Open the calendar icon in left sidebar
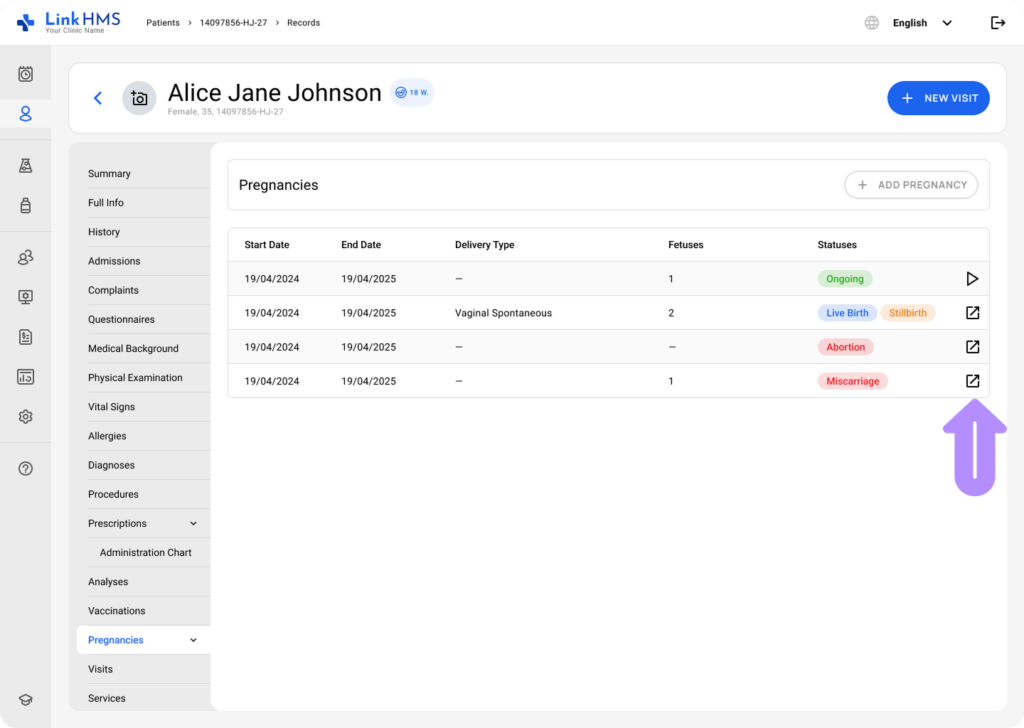Image resolution: width=1024 pixels, height=728 pixels. tap(26, 74)
